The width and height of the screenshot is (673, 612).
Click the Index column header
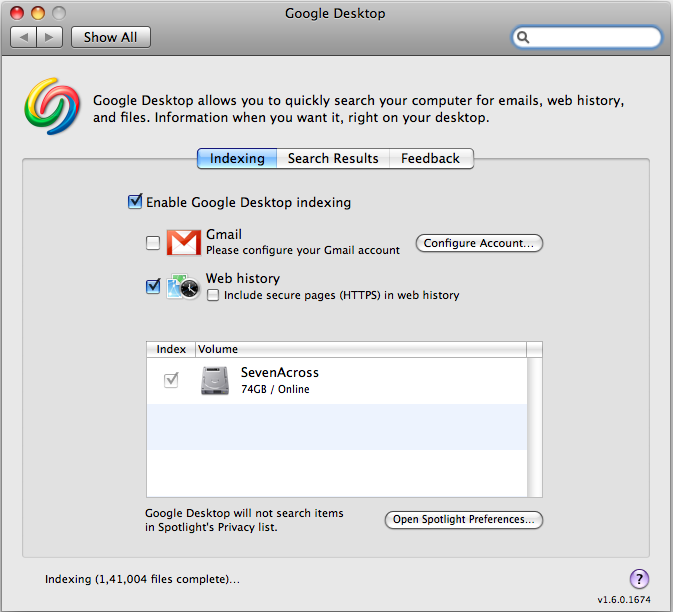171,349
